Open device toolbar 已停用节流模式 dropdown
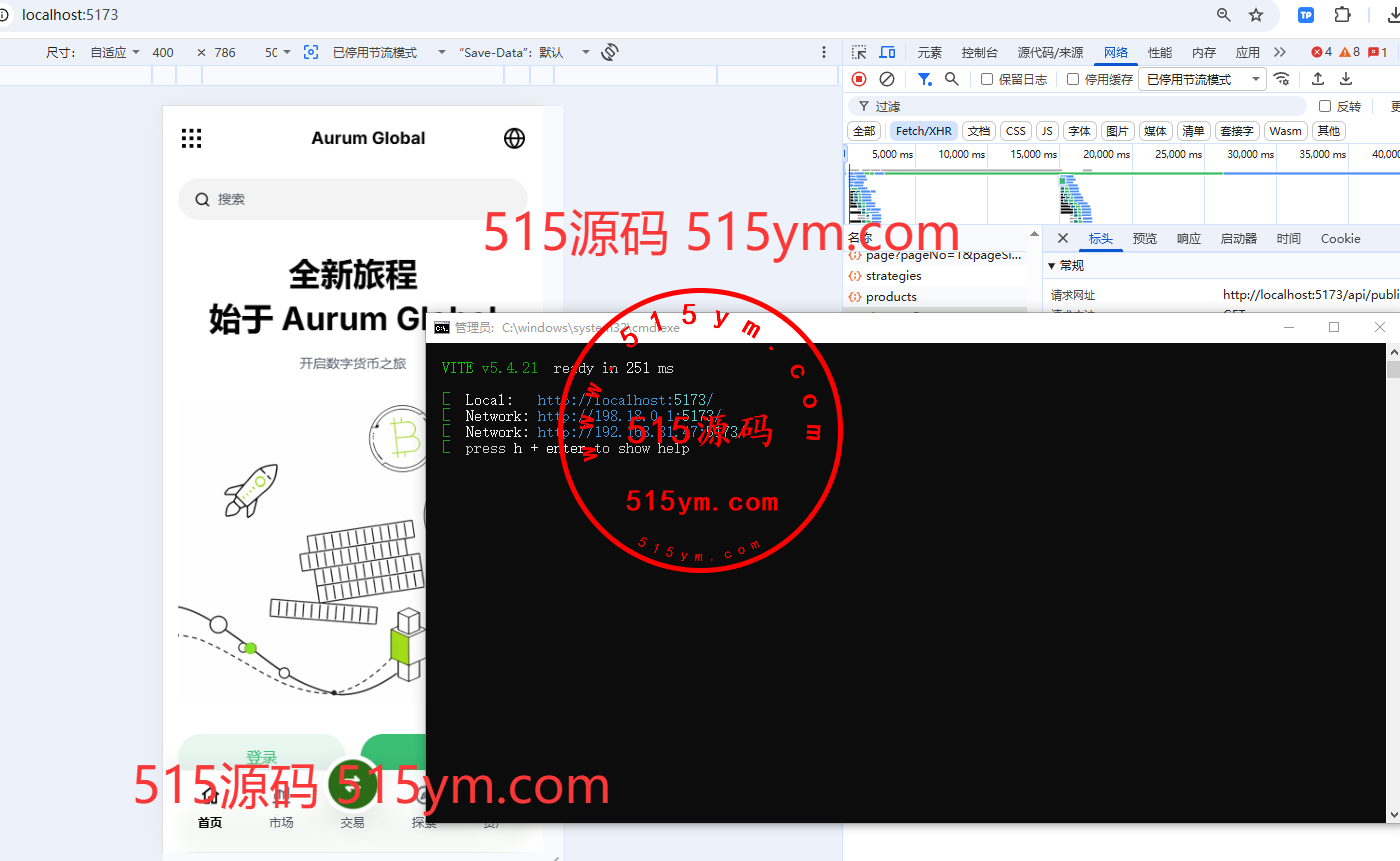The width and height of the screenshot is (1400, 861). pyautogui.click(x=389, y=52)
